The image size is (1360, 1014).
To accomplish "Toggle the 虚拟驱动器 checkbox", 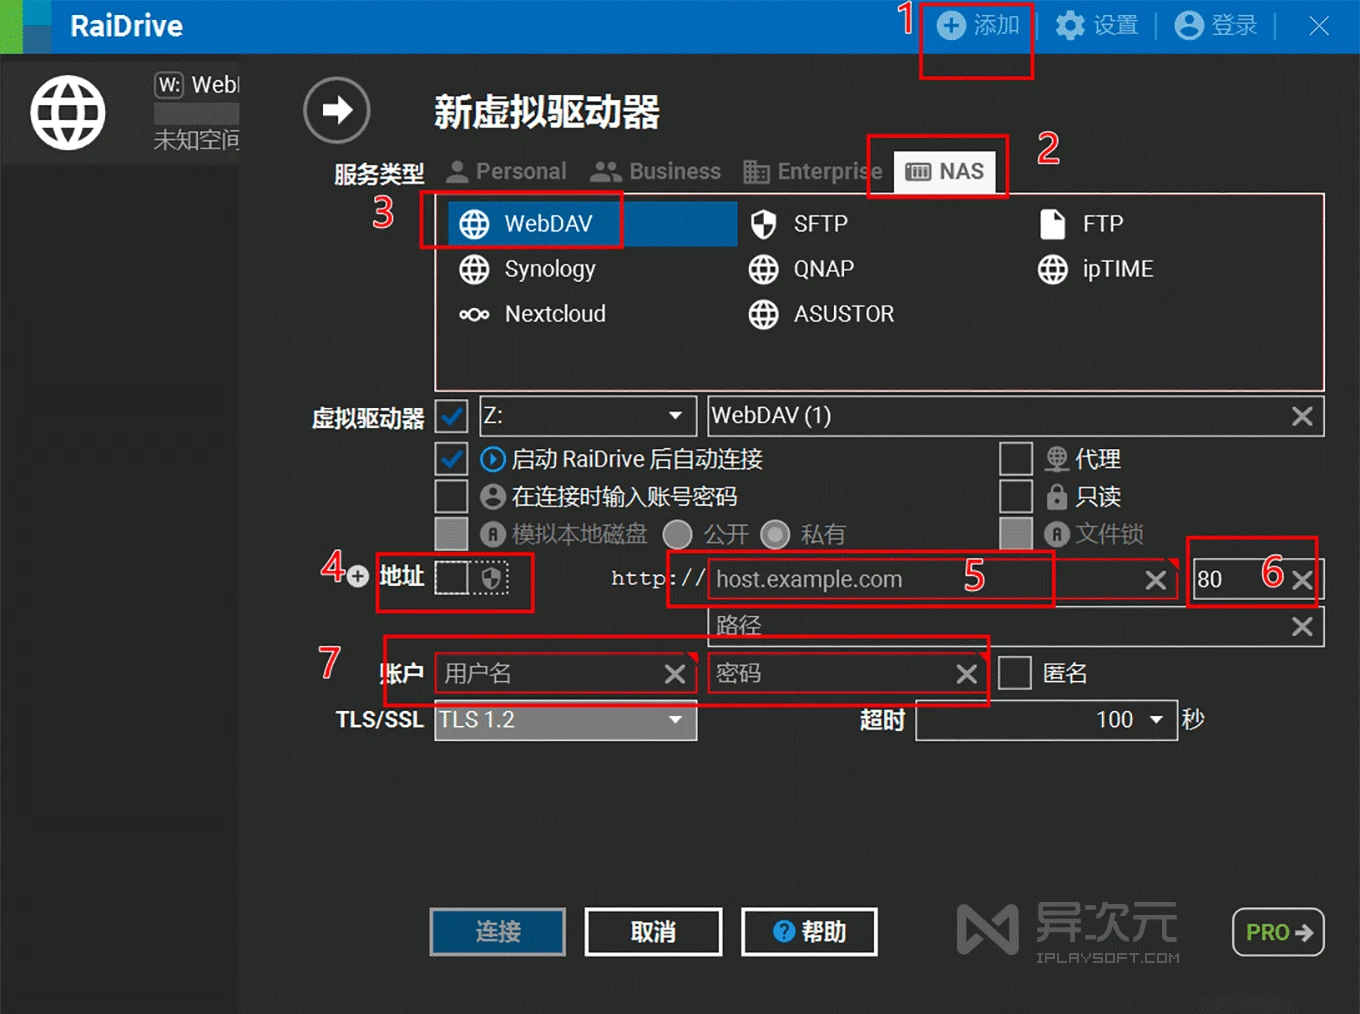I will 452,416.
